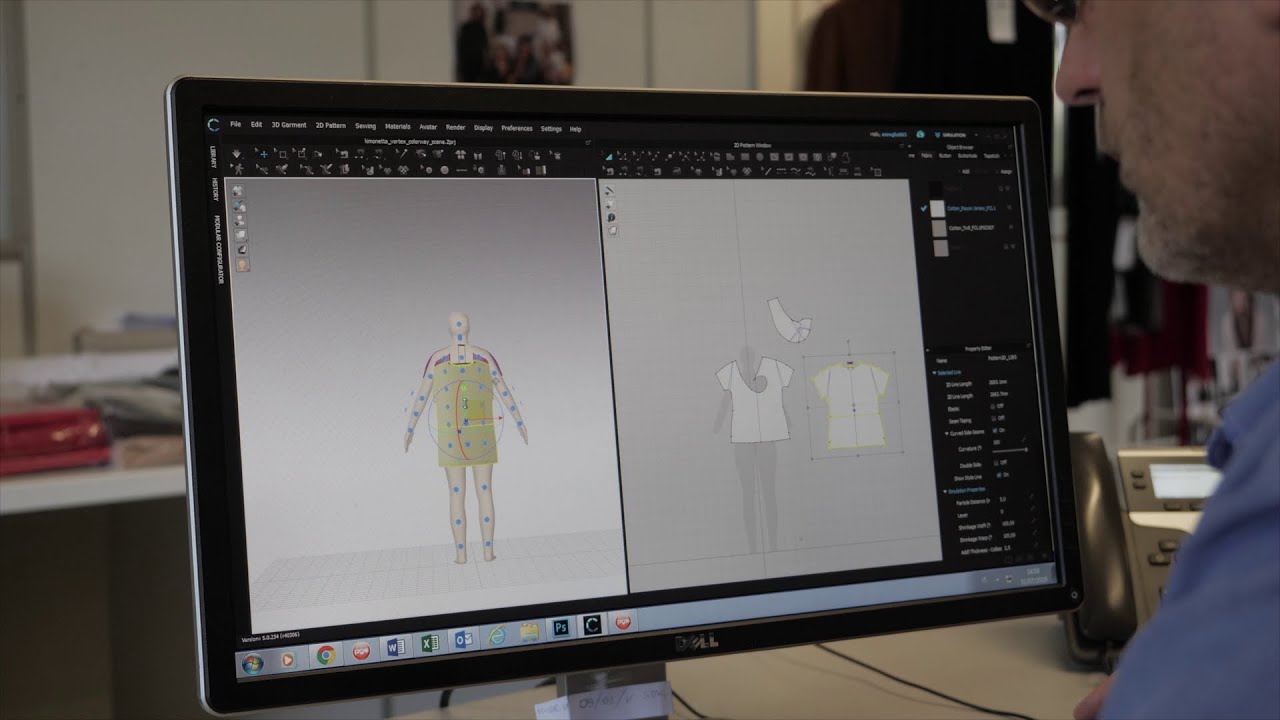The width and height of the screenshot is (1280, 720).
Task: Open the Materials menu
Action: [398, 127]
